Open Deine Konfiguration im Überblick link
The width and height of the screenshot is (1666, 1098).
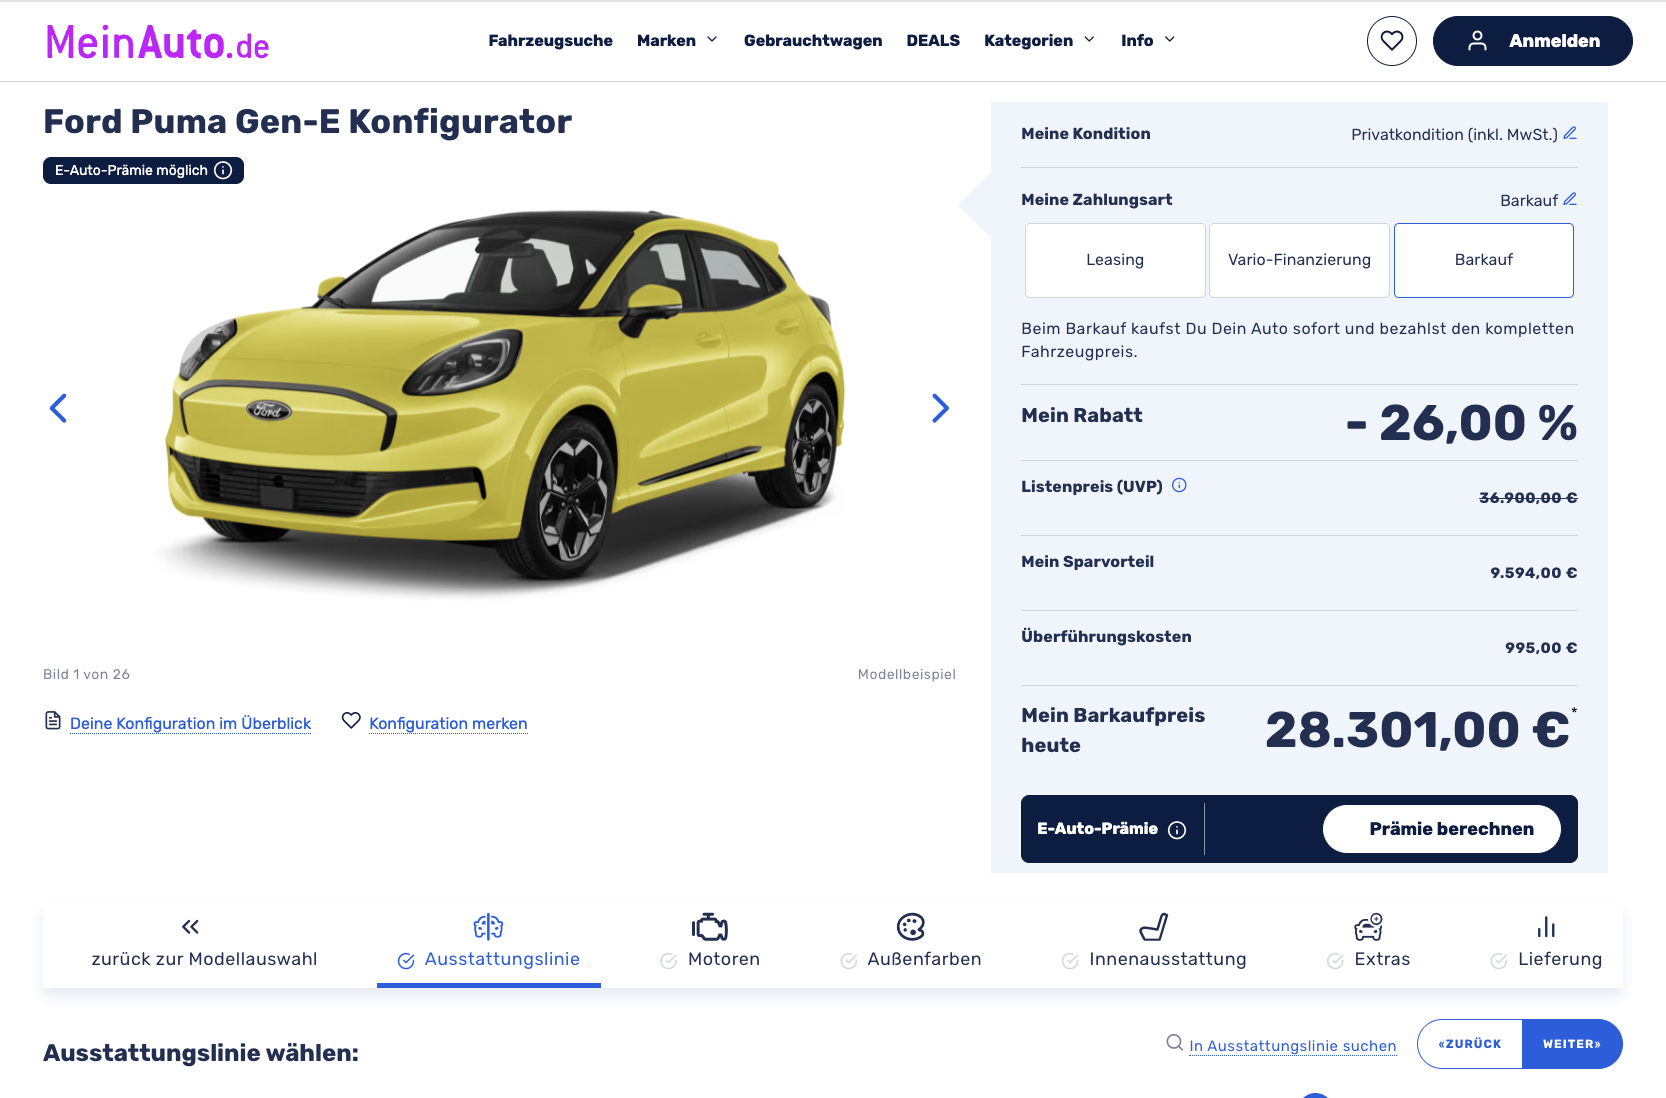pos(190,723)
